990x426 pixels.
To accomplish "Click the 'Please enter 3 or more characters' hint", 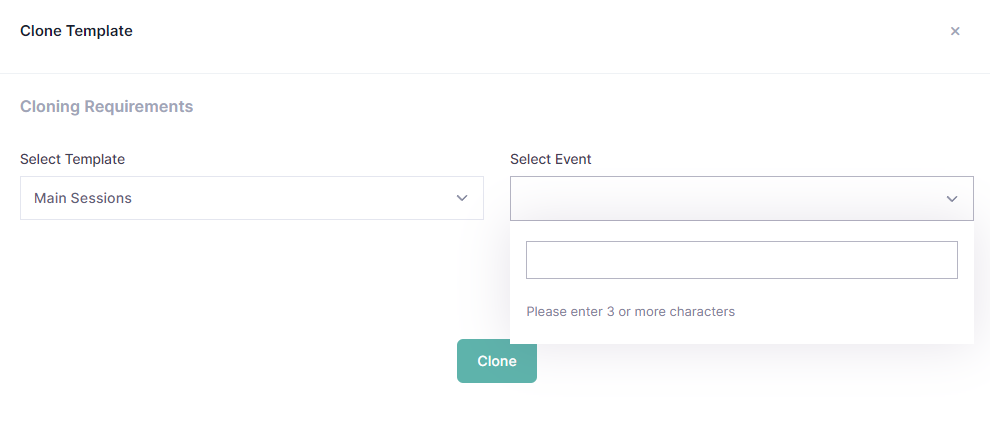I will (630, 312).
